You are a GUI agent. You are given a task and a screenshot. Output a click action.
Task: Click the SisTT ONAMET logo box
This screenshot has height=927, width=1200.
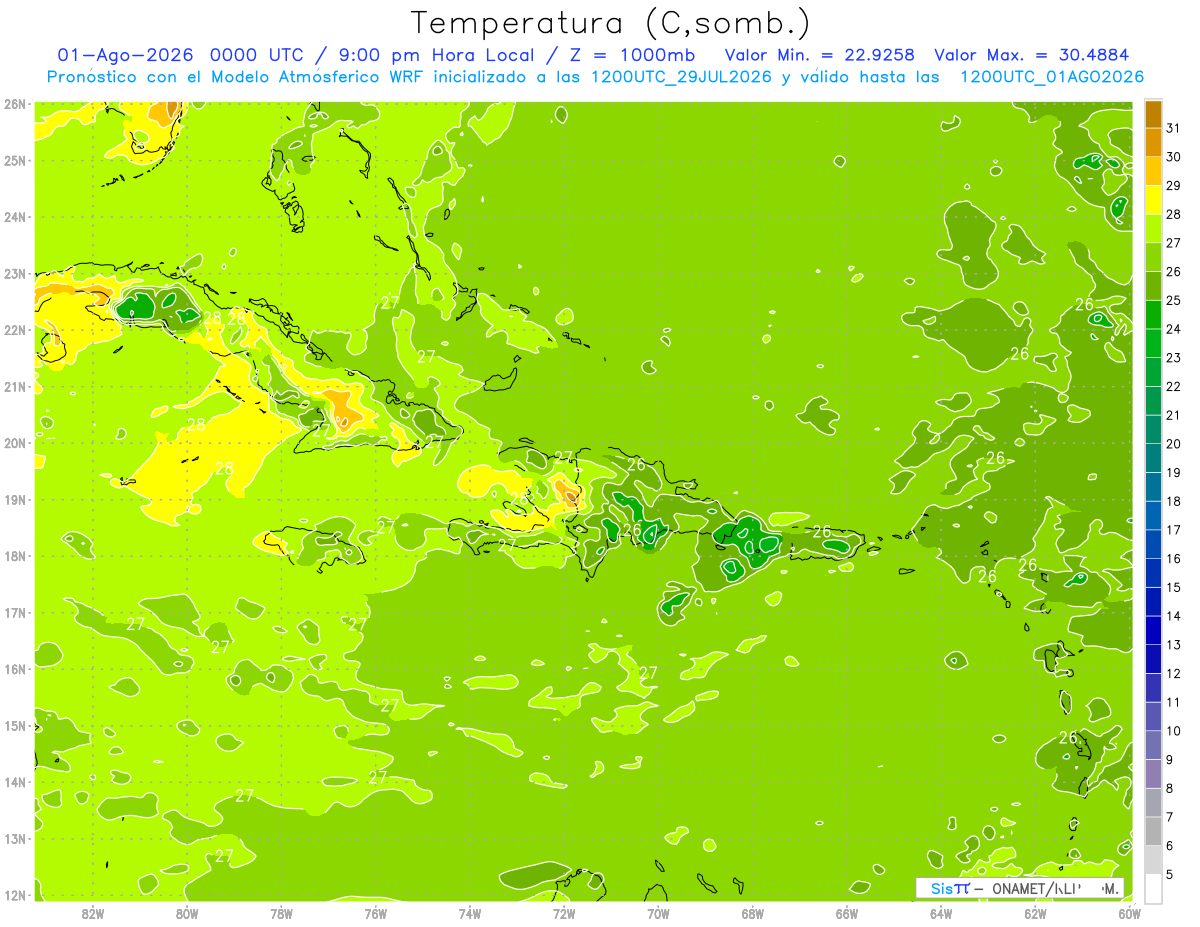coord(1020,888)
